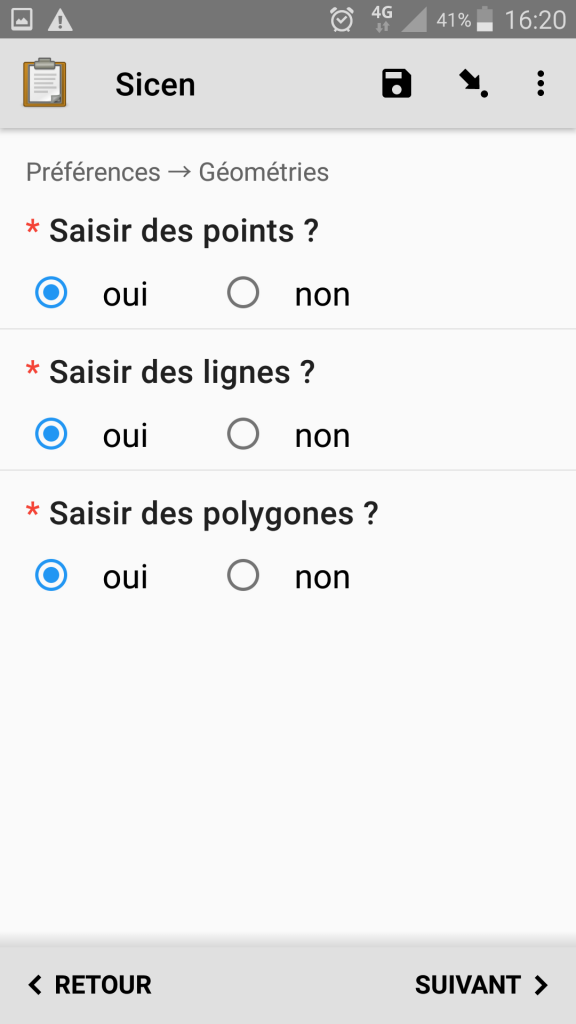The height and width of the screenshot is (1024, 576).
Task: Tap the clipboard app icon beside Sicen
Action: 44,83
